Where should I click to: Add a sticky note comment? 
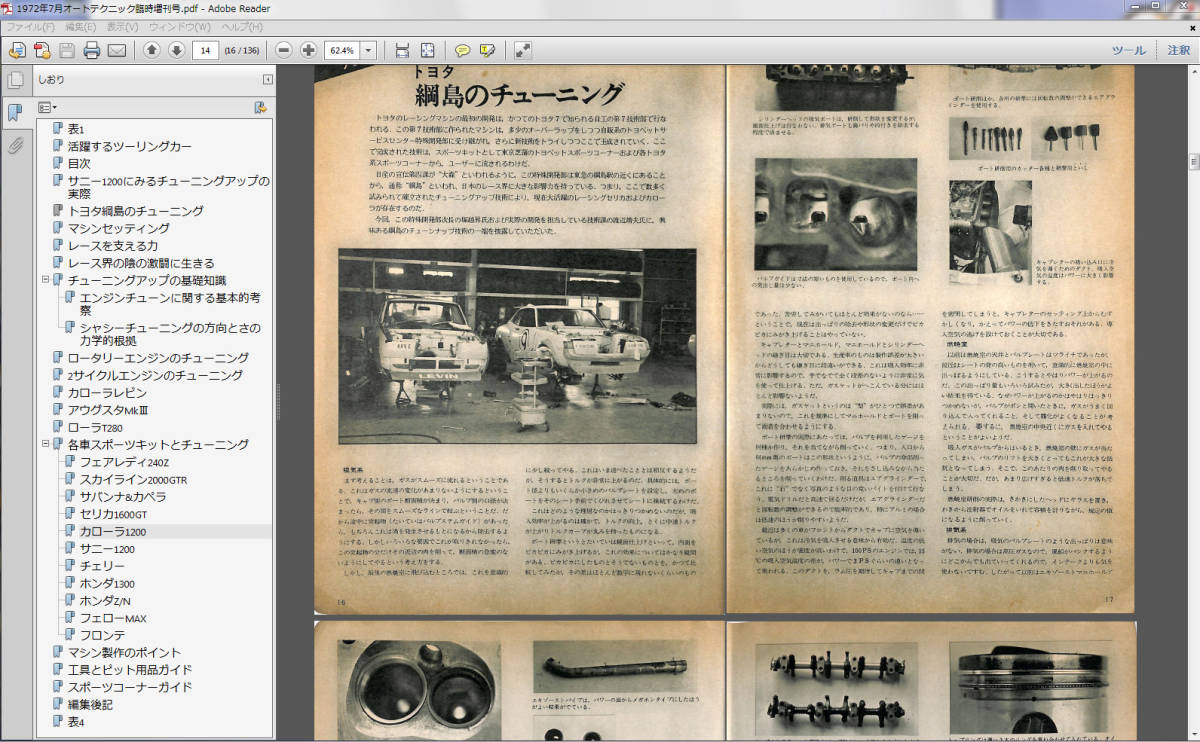click(462, 50)
